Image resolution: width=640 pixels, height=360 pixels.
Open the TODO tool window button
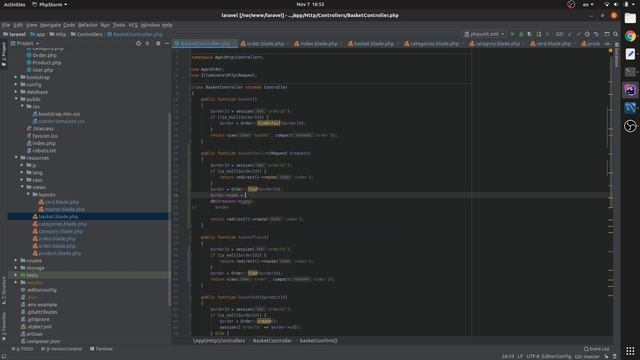23,349
